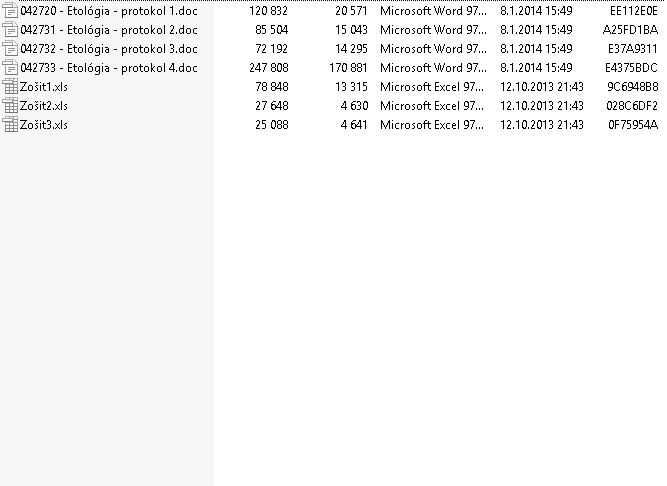The image size is (667, 486).
Task: Click the document icon of protokol 3.doc
Action: [10, 49]
